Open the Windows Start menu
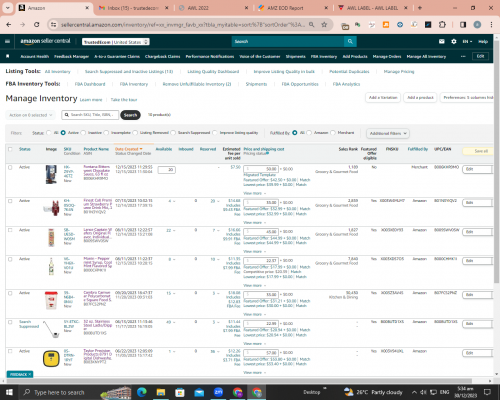 point(9,392)
